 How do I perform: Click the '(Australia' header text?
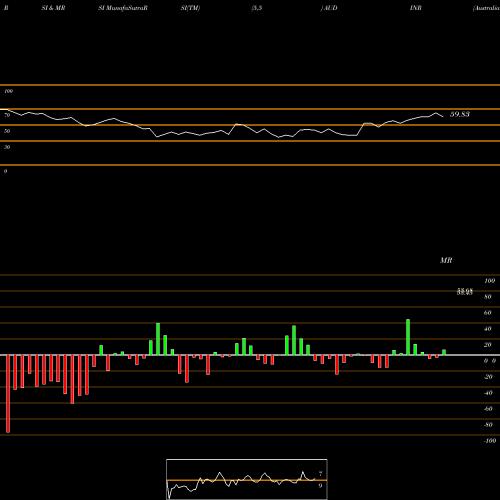click(x=486, y=8)
